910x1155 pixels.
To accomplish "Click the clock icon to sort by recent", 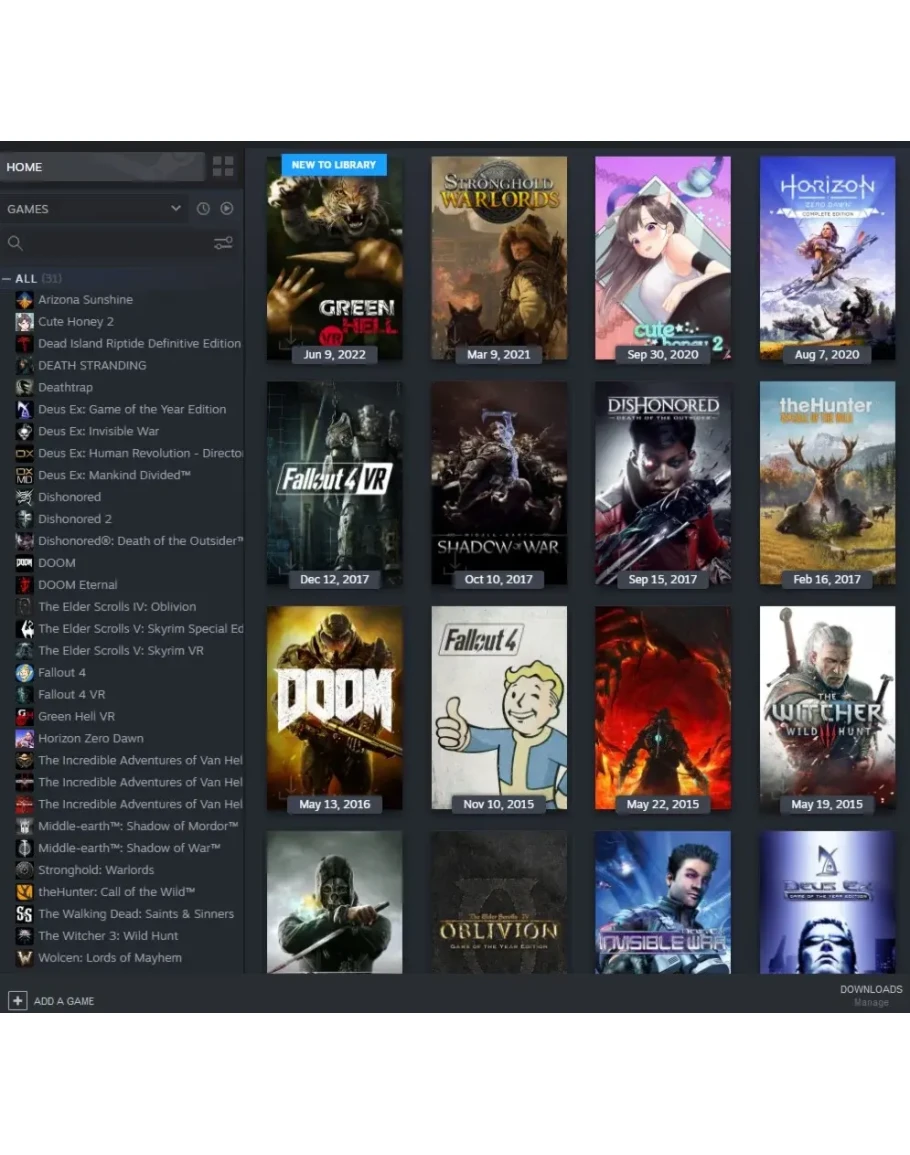I will (x=203, y=209).
